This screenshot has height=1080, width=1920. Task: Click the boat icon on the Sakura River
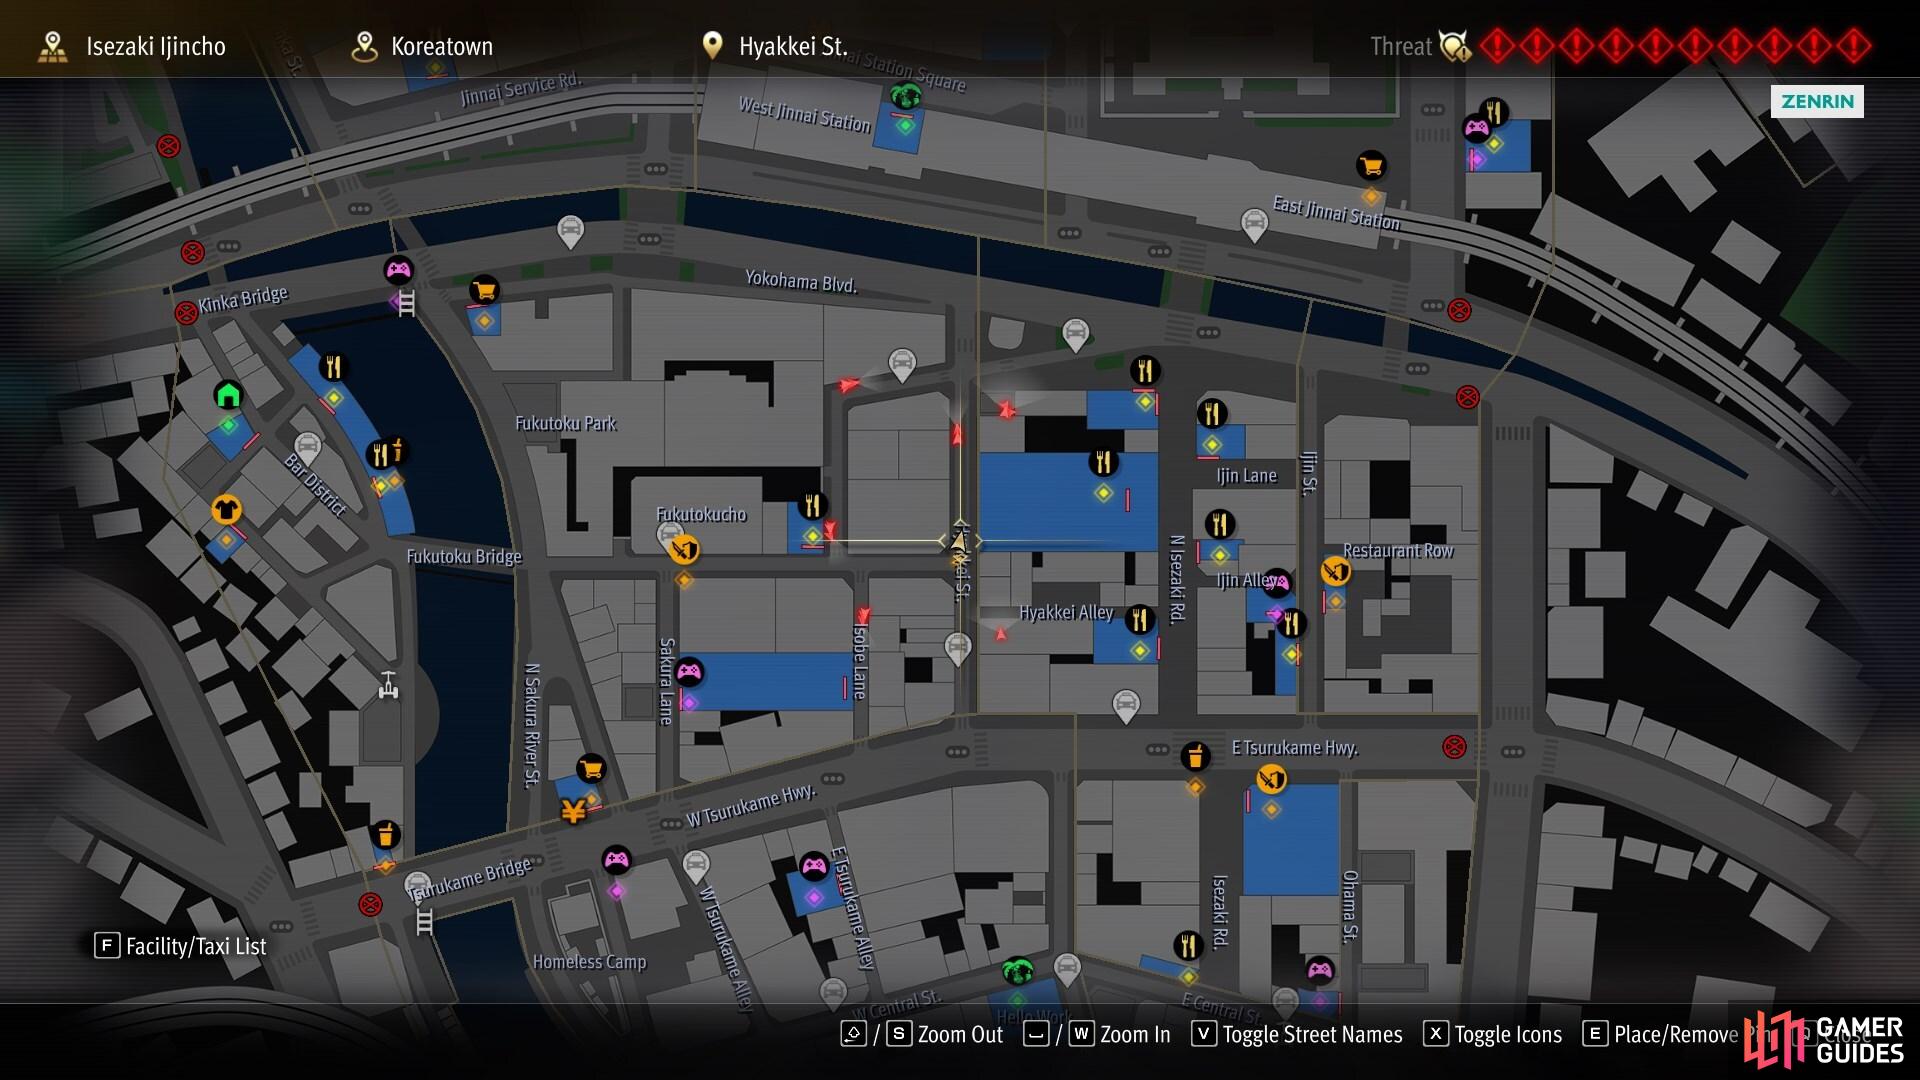click(389, 686)
